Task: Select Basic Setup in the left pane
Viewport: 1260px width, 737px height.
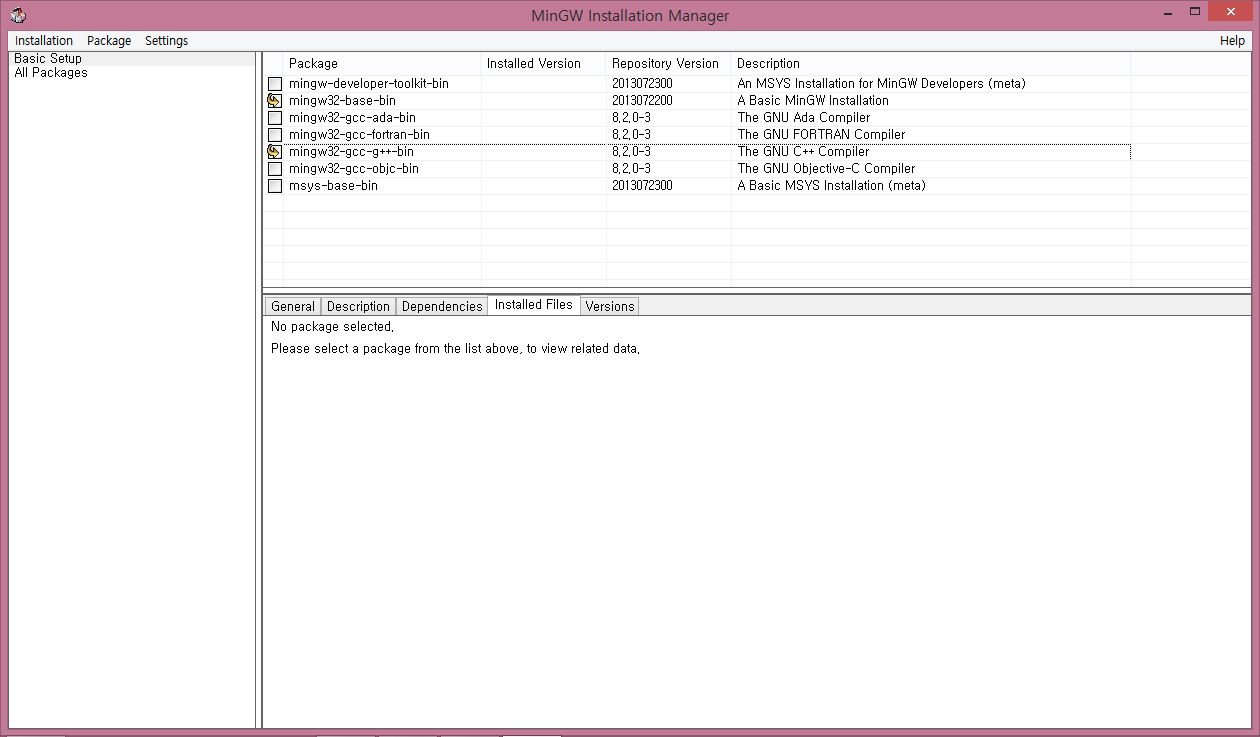Action: (48, 59)
